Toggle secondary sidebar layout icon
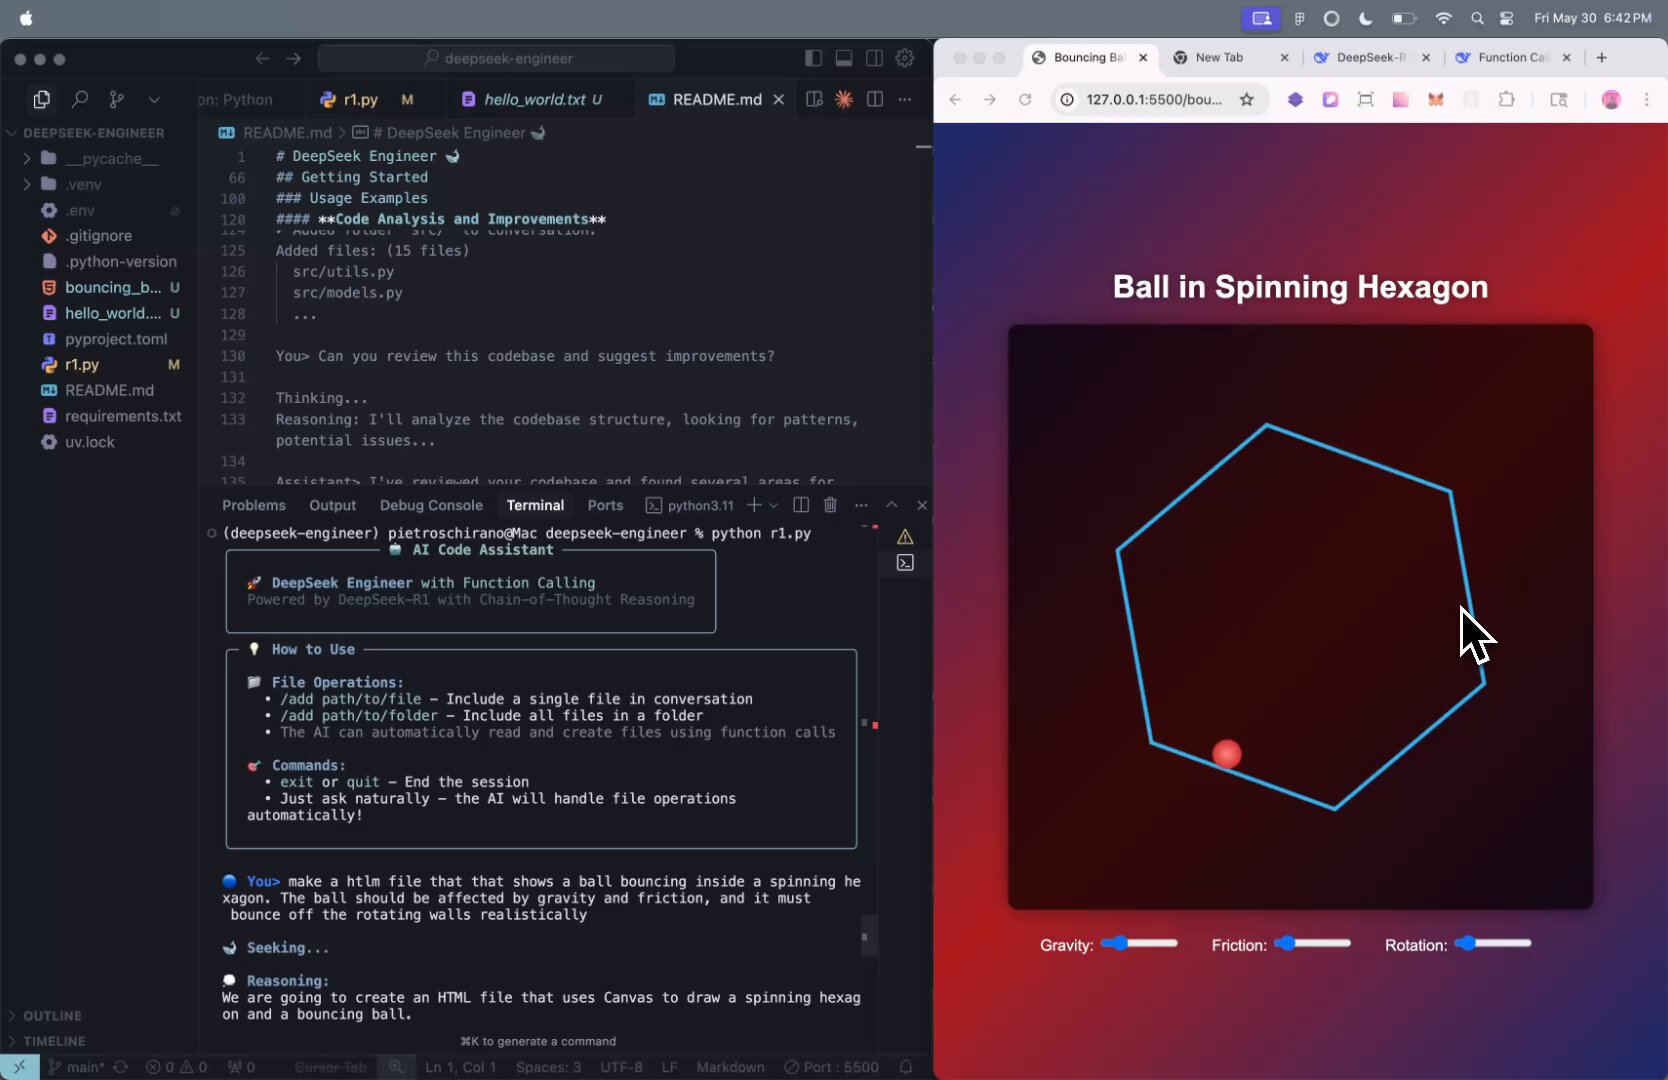 point(874,58)
